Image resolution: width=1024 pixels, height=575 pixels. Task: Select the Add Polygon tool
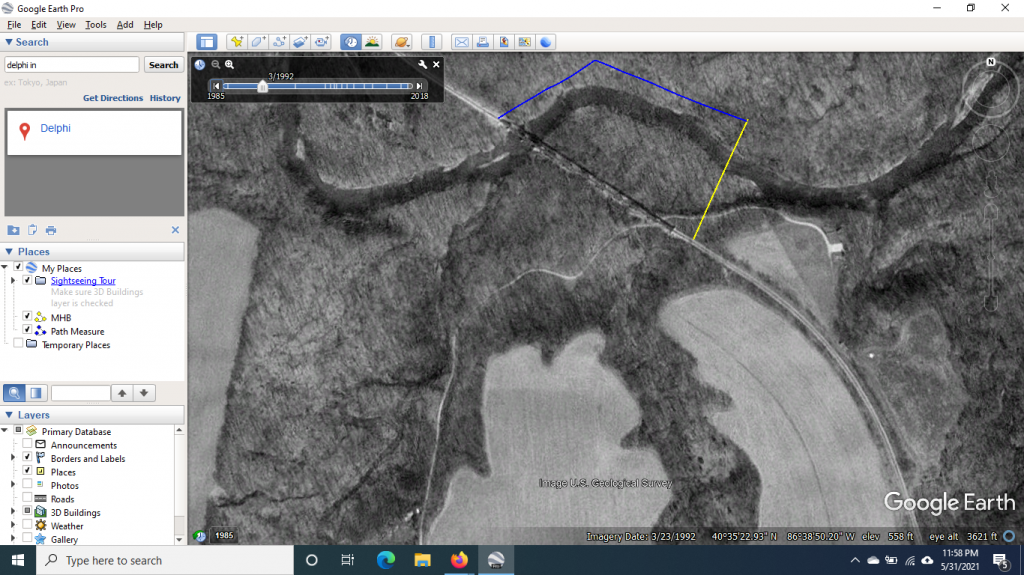tap(258, 42)
